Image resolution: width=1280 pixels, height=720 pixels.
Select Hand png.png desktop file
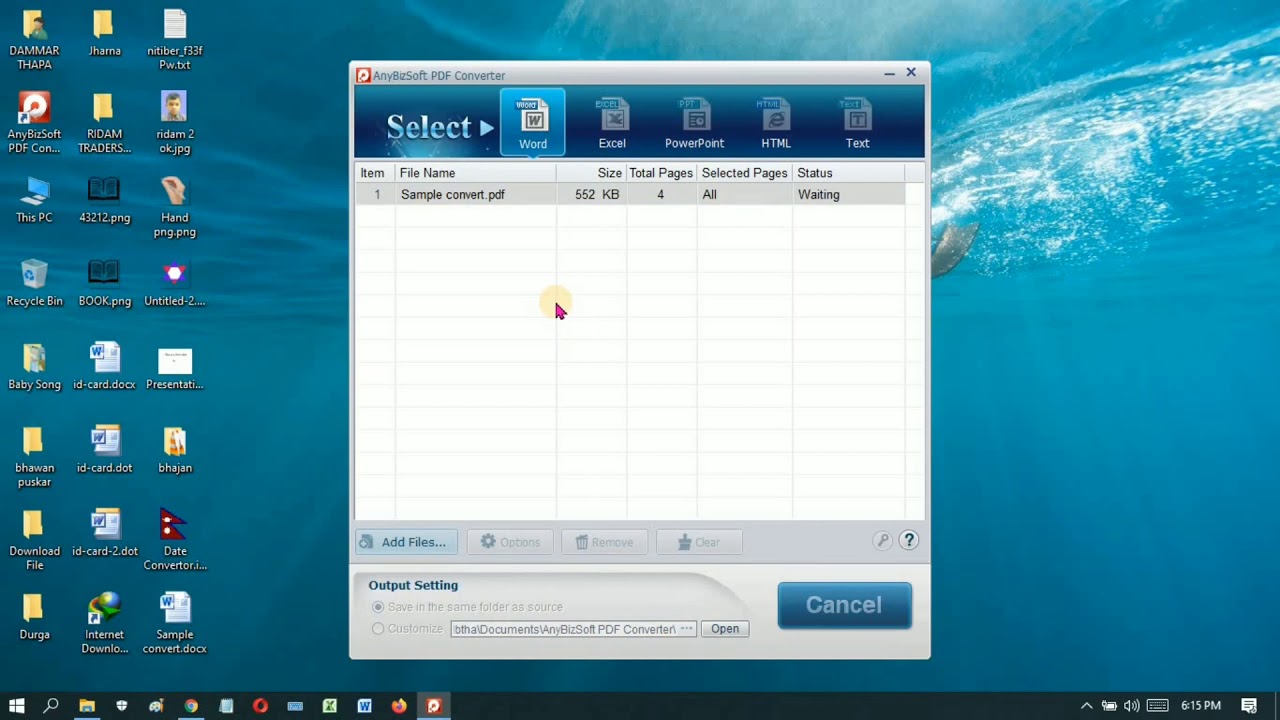174,208
